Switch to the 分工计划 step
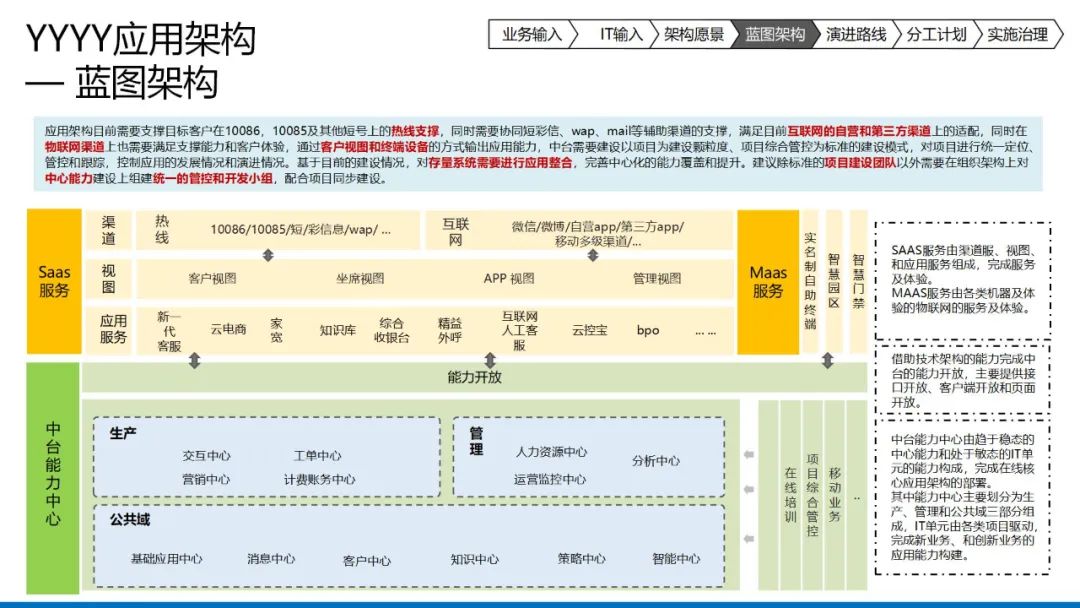 [937, 34]
